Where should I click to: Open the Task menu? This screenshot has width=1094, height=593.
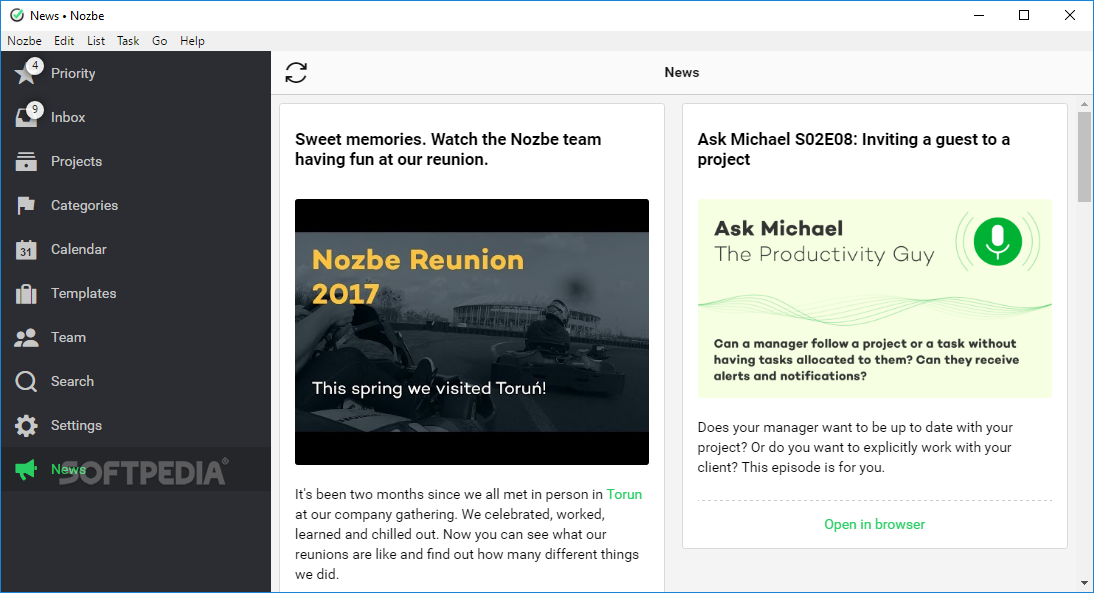coord(128,40)
